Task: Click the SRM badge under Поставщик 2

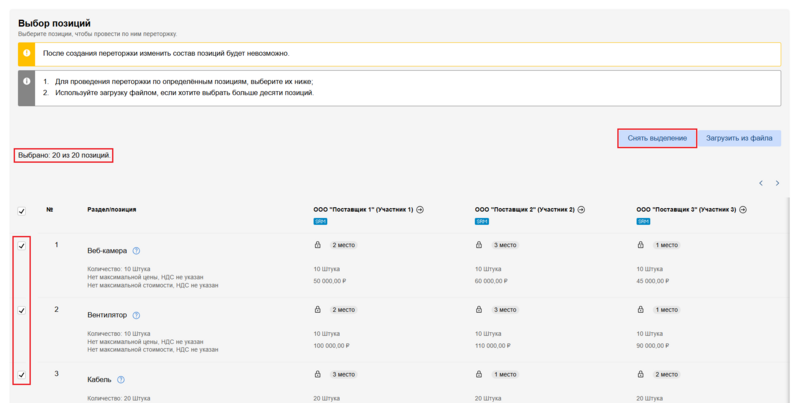Action: pyautogui.click(x=482, y=221)
